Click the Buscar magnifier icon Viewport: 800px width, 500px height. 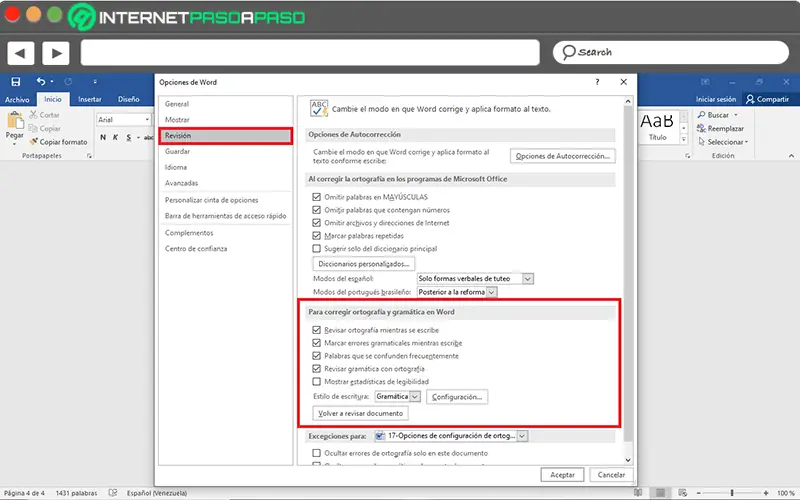click(702, 115)
